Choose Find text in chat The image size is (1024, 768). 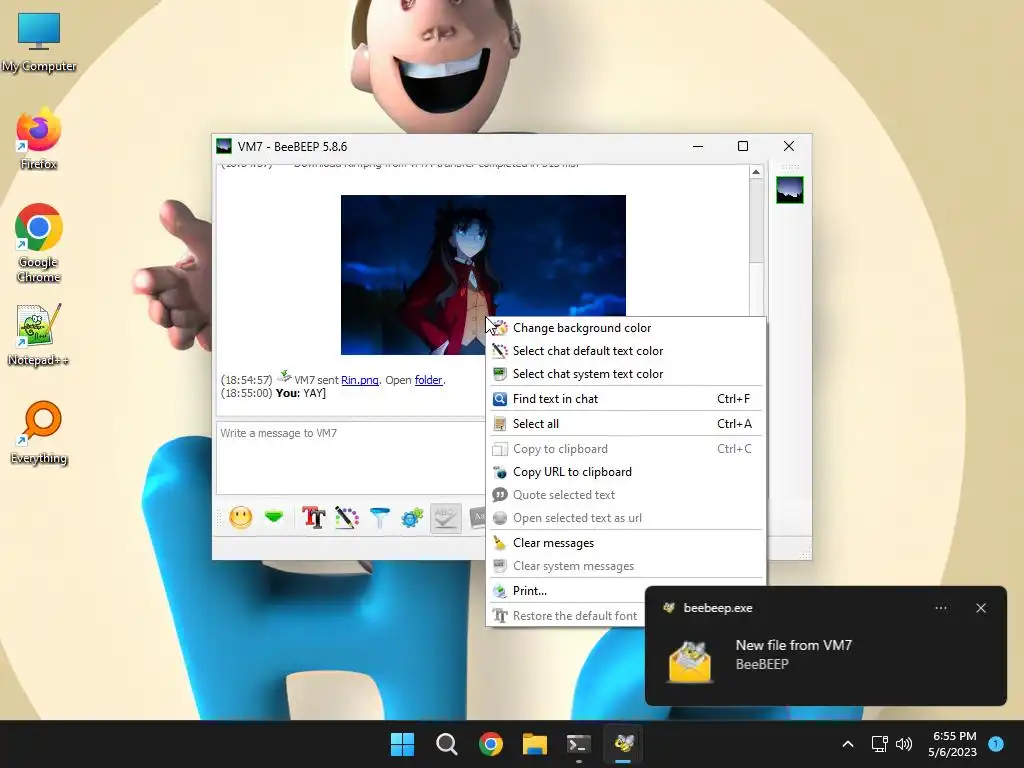click(x=626, y=399)
